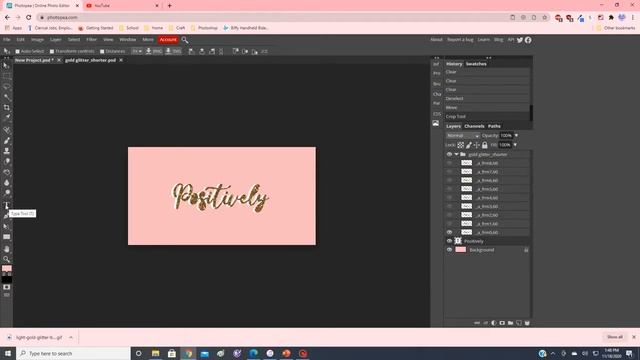This screenshot has width=640, height=360.
Task: Create new folder in Layers panel
Action: point(510,323)
